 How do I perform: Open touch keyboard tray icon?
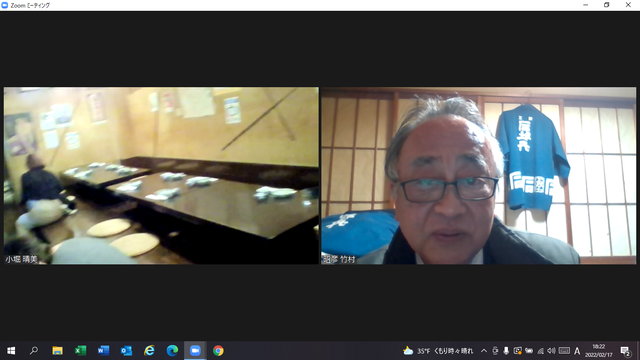coord(564,351)
